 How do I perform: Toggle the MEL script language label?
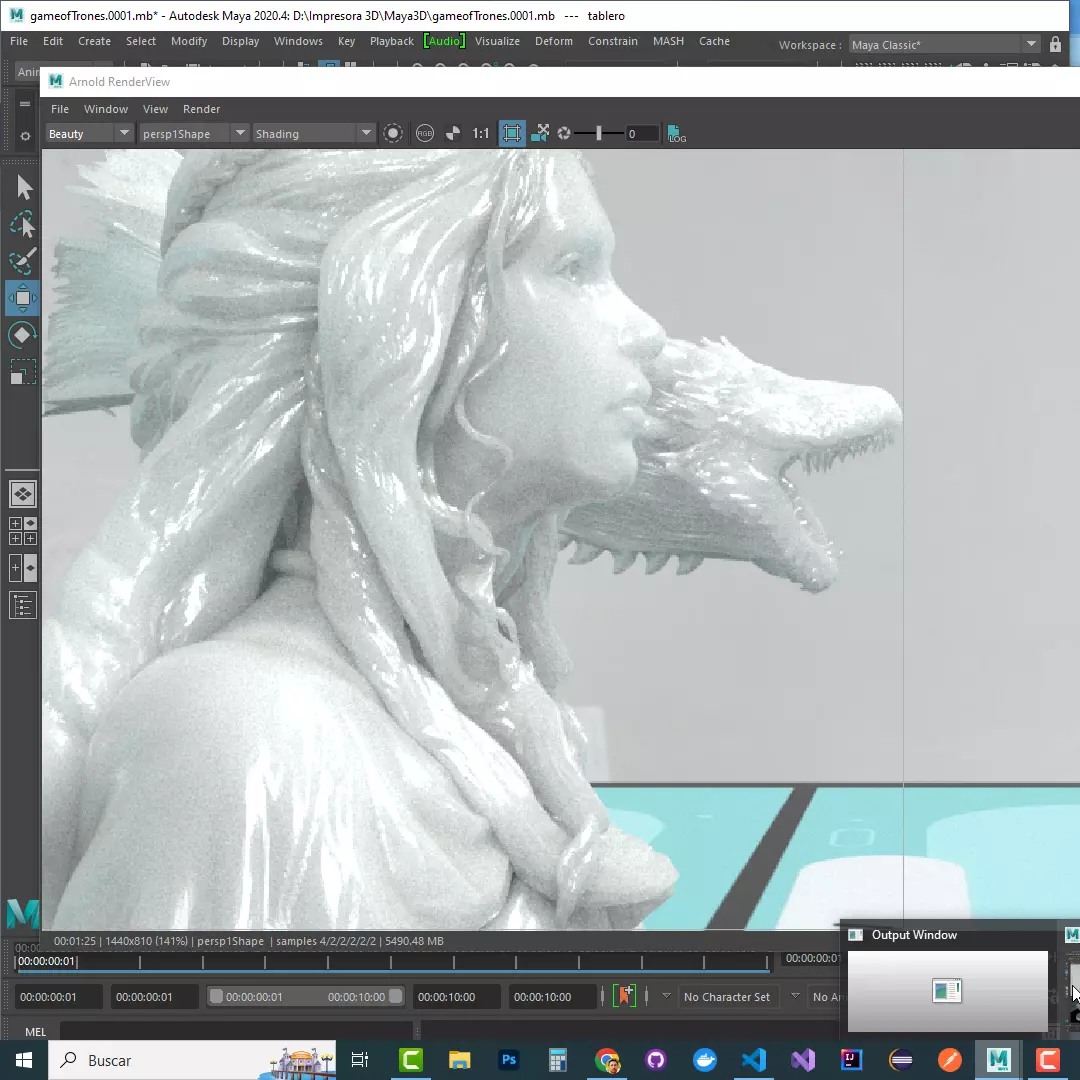(x=36, y=1032)
